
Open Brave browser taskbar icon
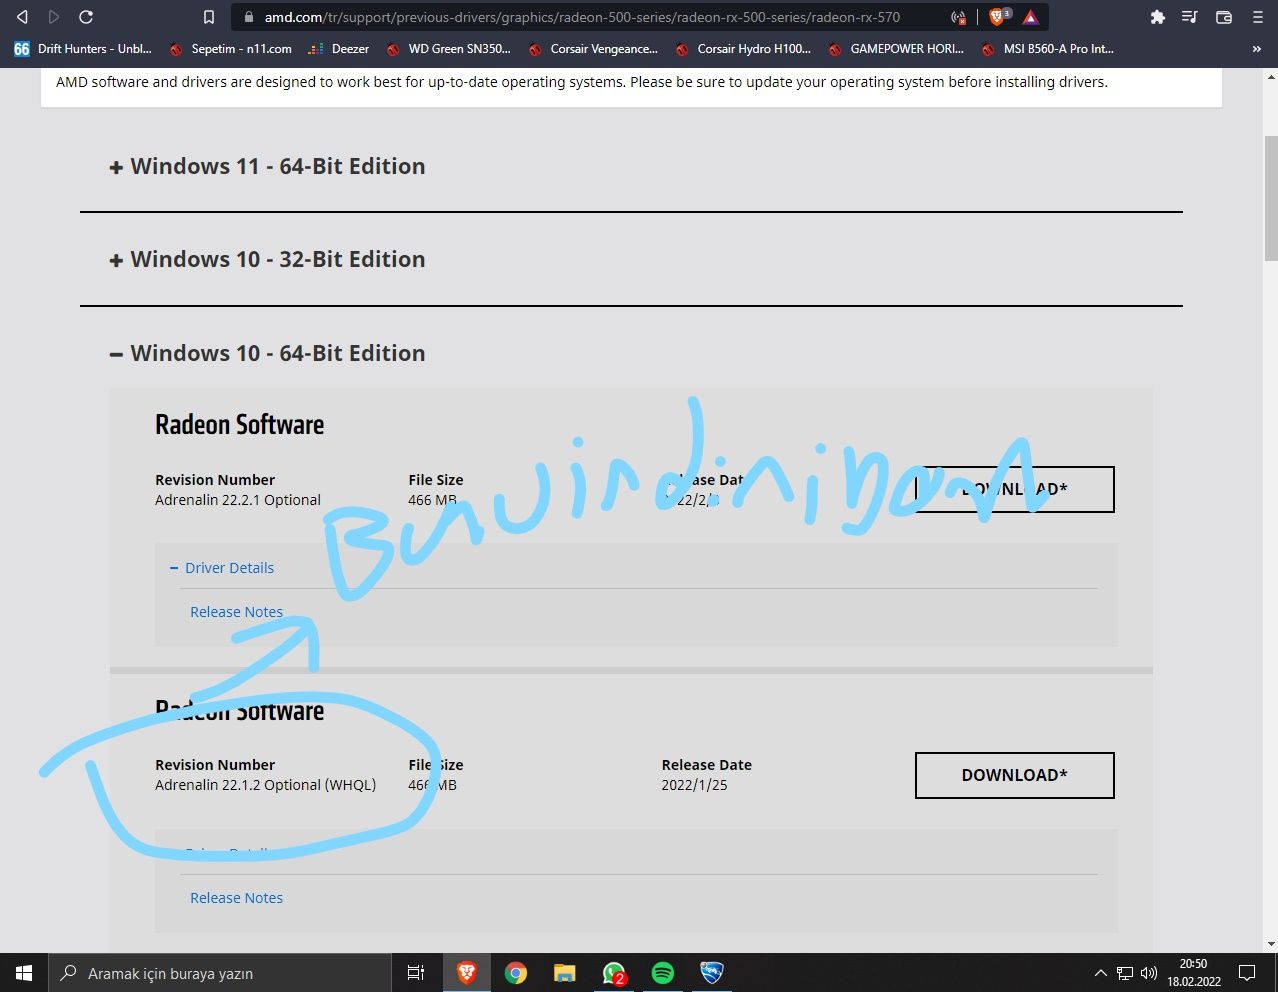[x=466, y=973]
